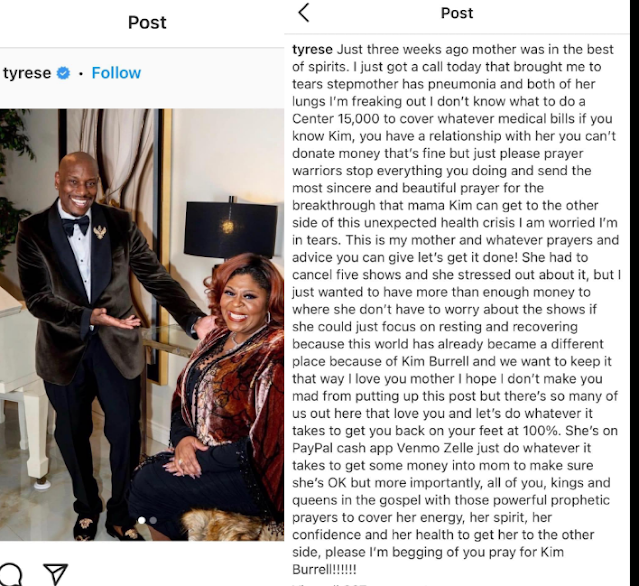Viewport: 639px width, 586px height.
Task: Share post with the paper plane icon
Action: pyautogui.click(x=55, y=574)
